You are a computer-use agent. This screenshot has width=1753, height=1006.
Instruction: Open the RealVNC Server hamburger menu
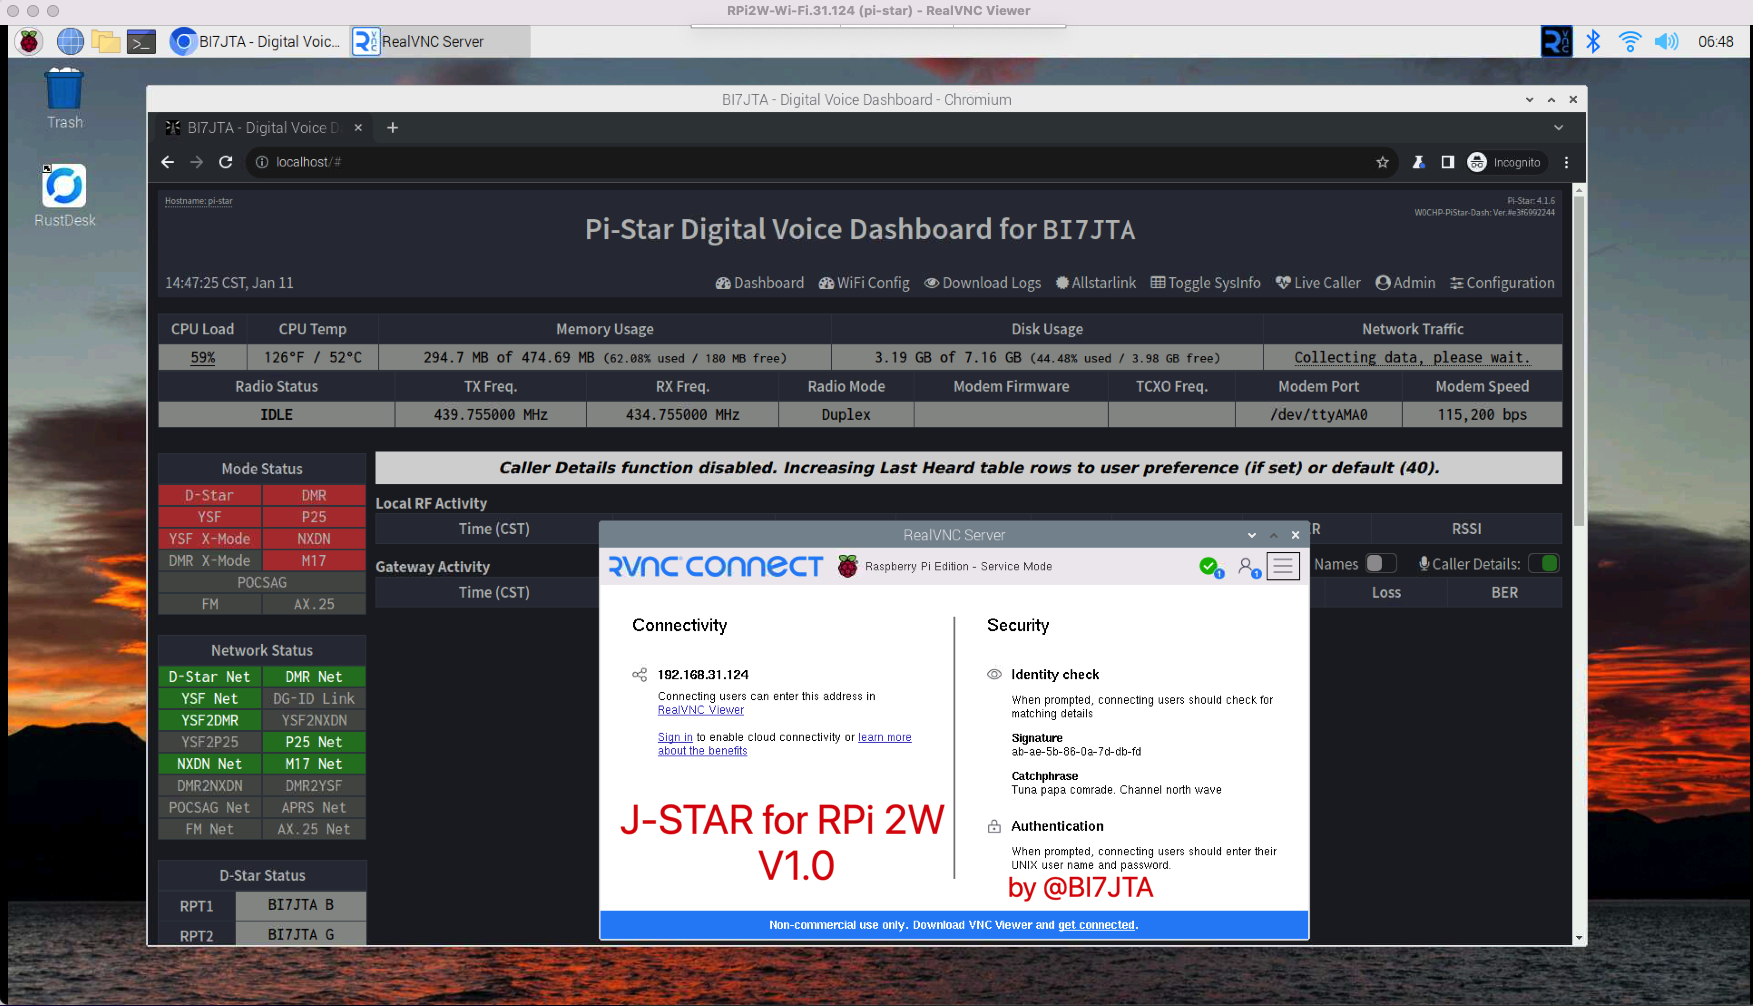tap(1282, 567)
